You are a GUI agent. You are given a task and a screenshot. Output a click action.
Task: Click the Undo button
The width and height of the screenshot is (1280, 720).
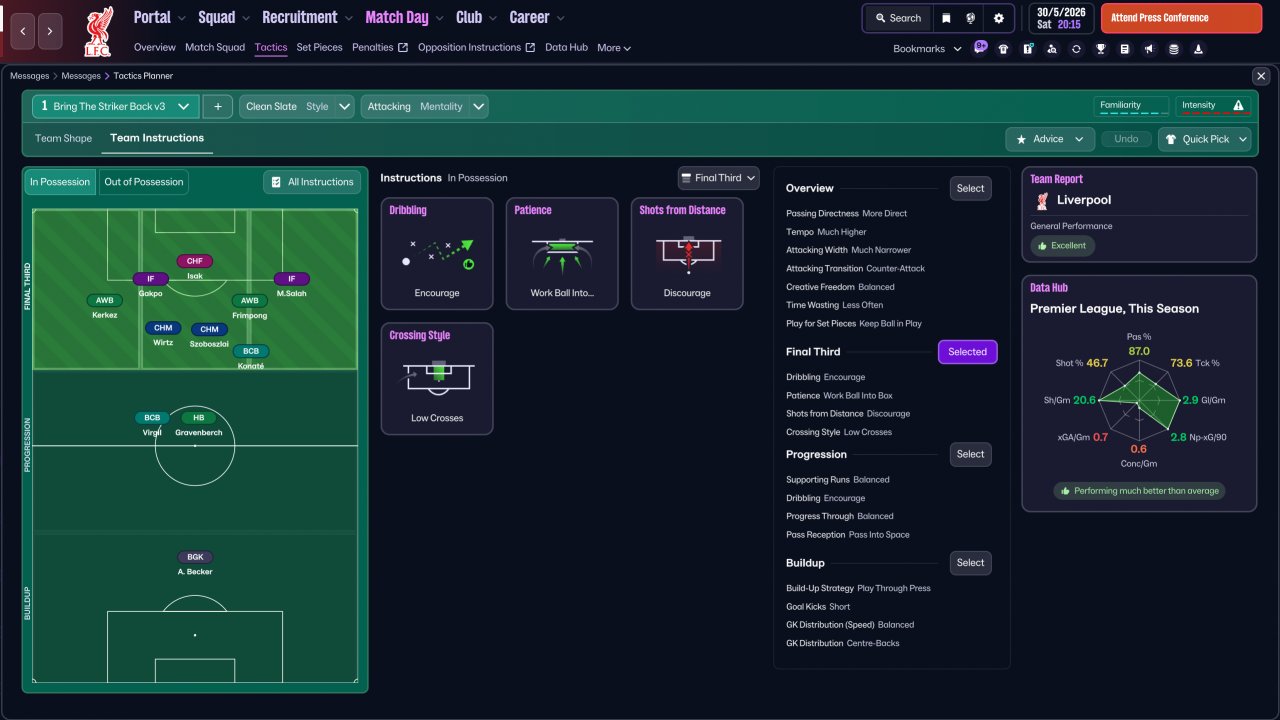(1126, 139)
